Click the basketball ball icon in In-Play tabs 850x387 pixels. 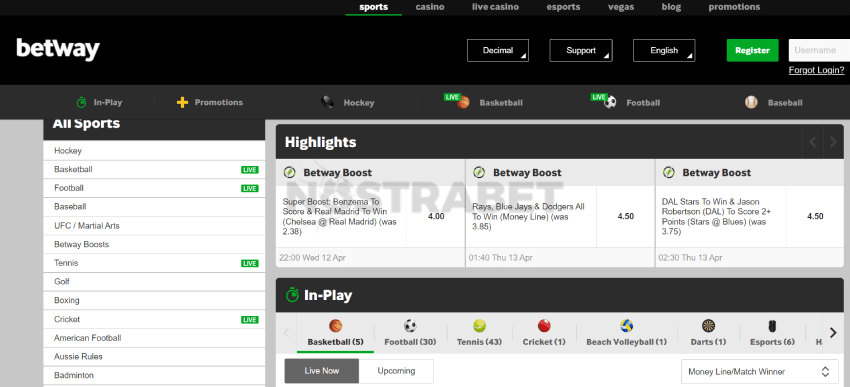(336, 326)
